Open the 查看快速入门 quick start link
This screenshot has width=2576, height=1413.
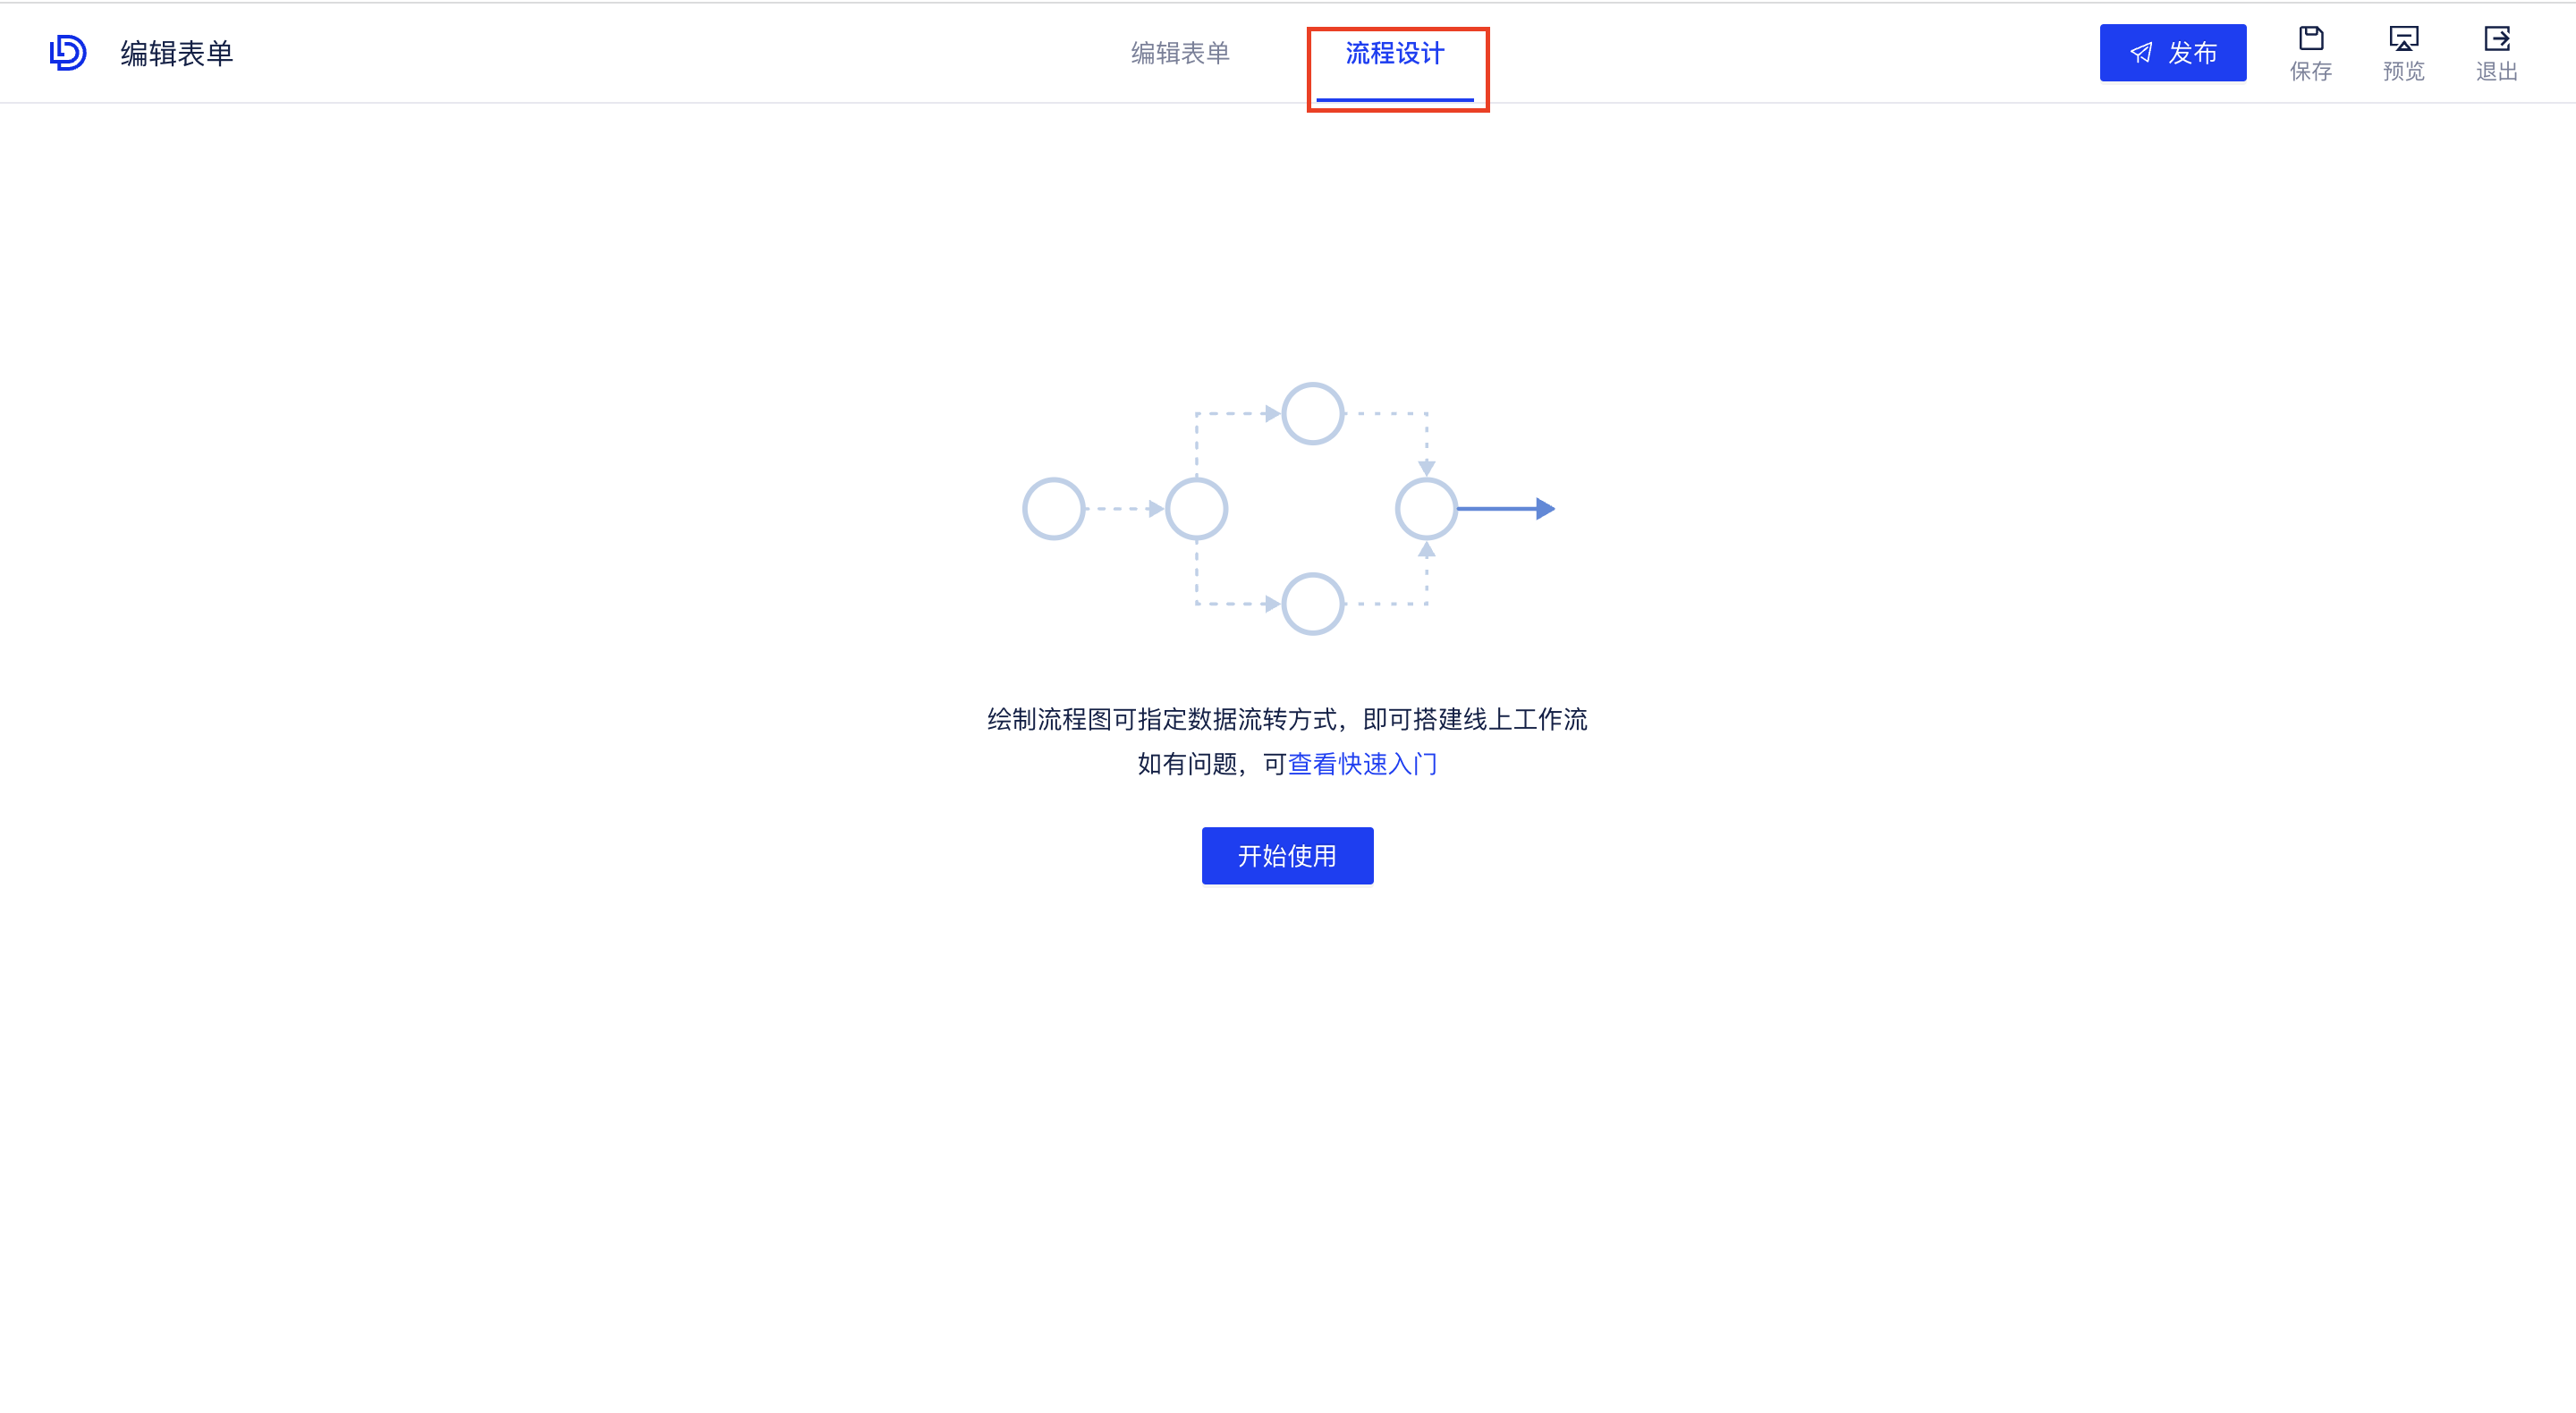[1362, 763]
